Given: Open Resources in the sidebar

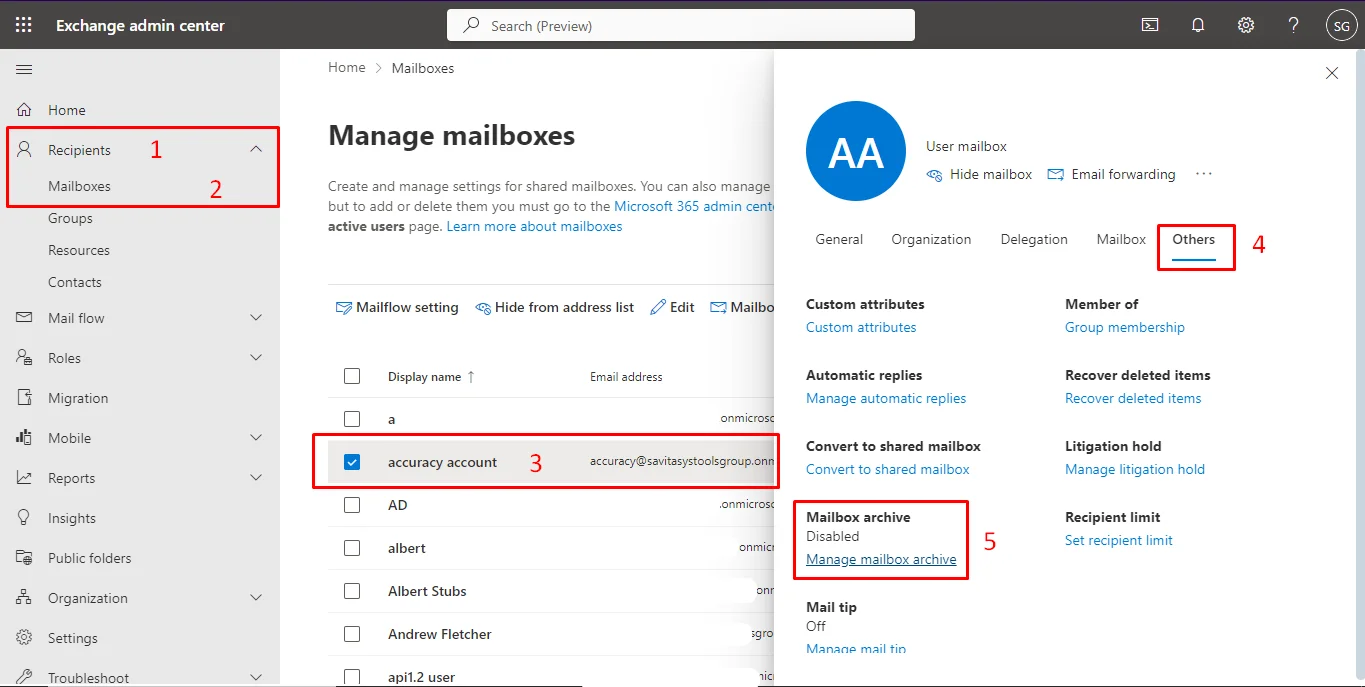Looking at the screenshot, I should [x=79, y=250].
